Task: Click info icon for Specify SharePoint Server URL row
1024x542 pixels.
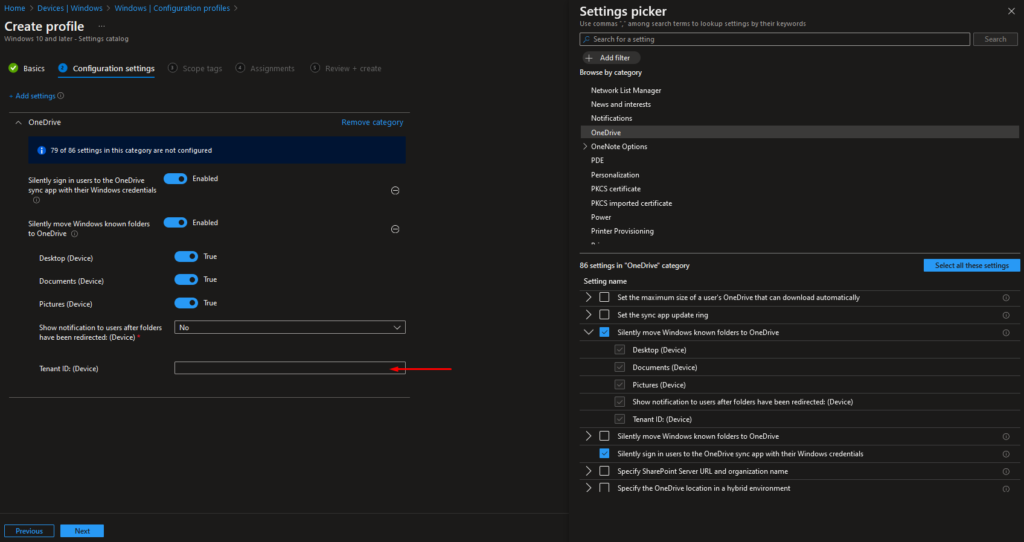Action: pos(1006,471)
